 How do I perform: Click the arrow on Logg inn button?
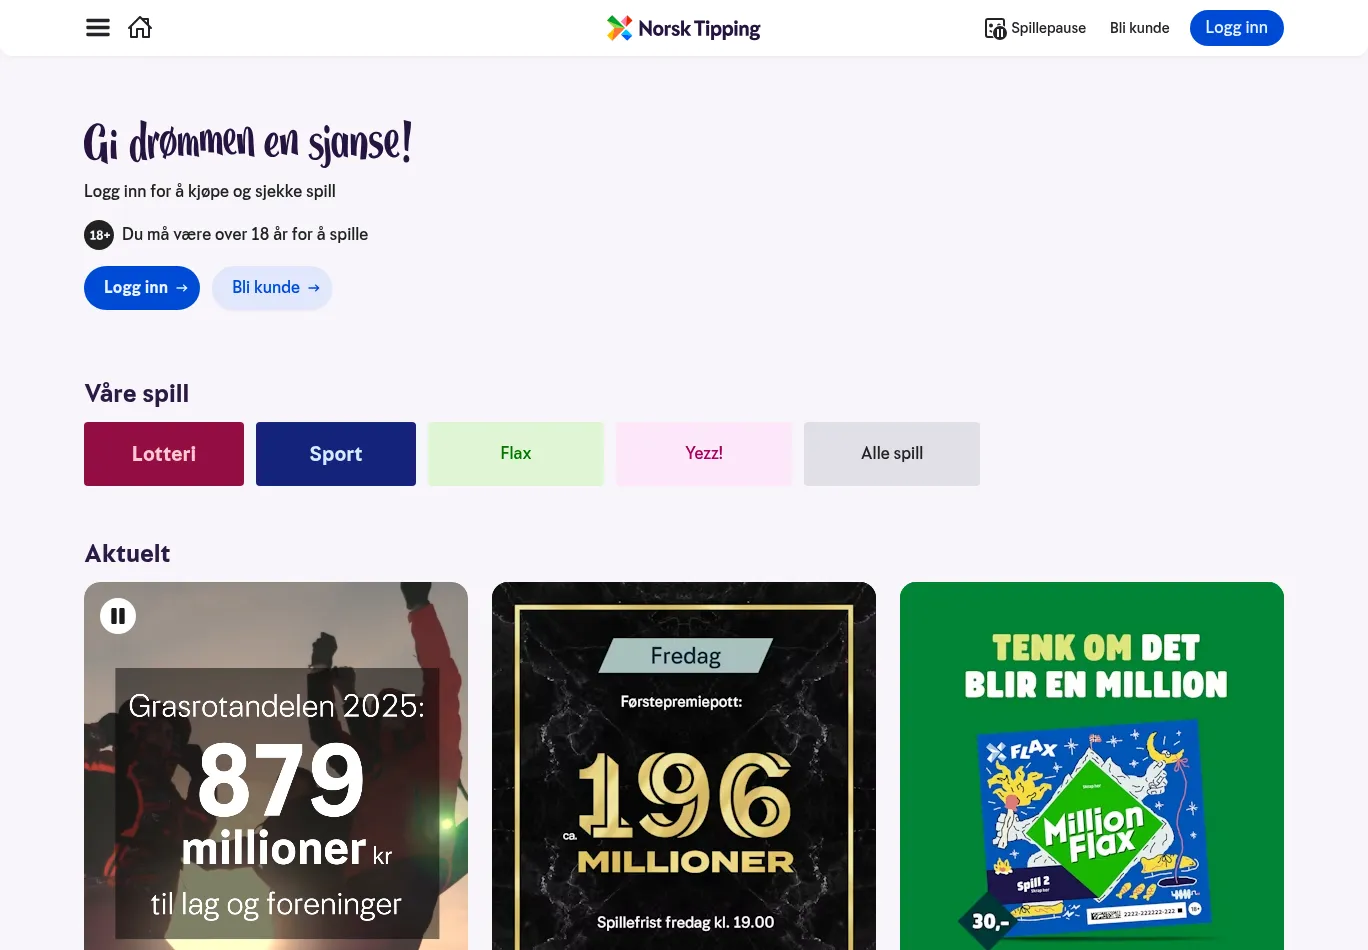coord(182,288)
